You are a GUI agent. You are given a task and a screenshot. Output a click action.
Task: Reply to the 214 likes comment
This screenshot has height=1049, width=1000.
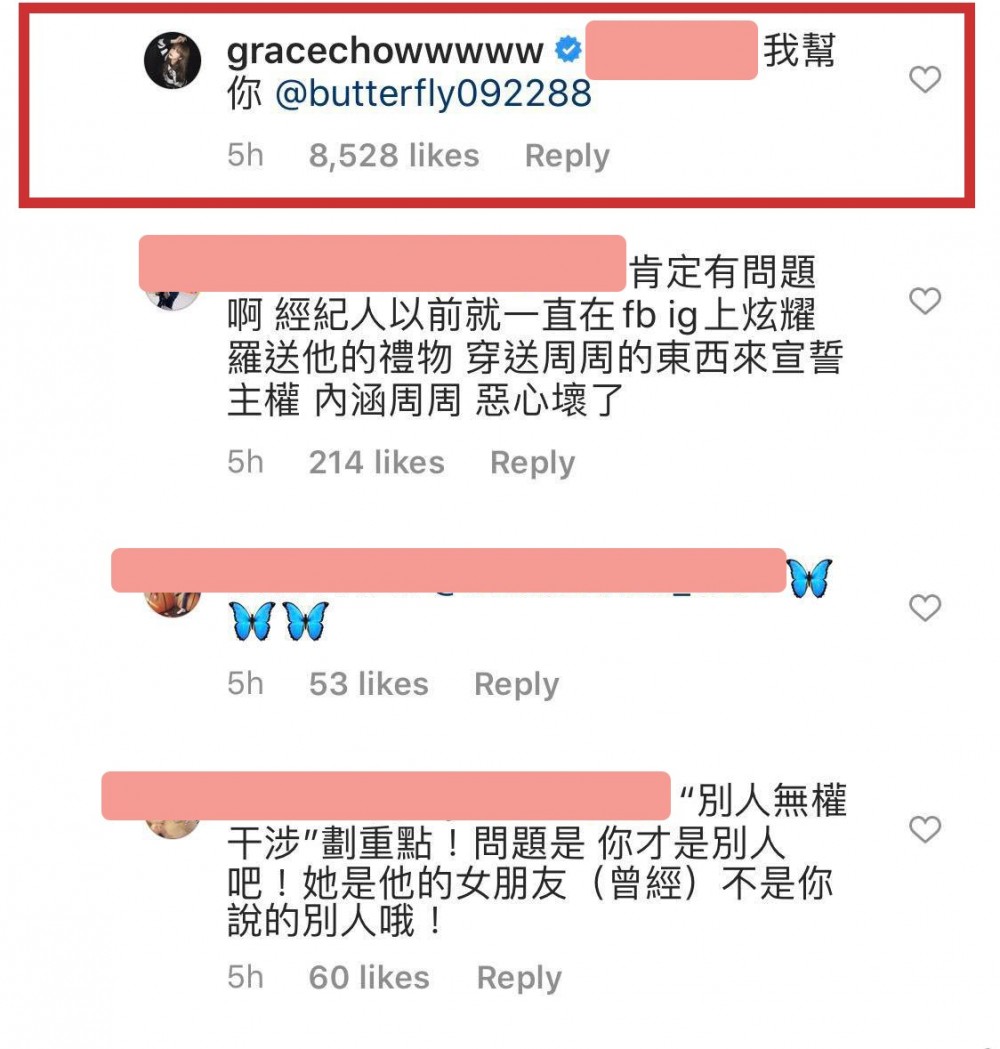click(x=532, y=463)
